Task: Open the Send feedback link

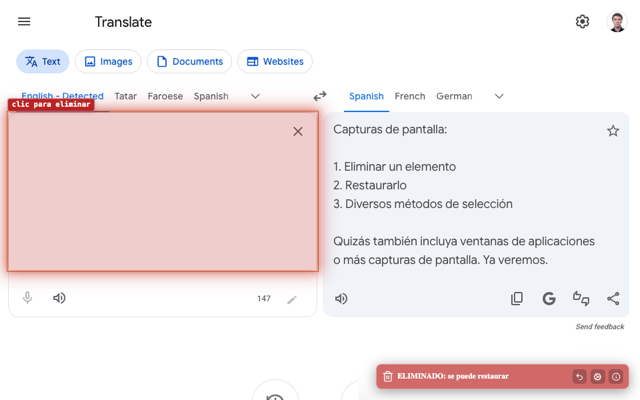Action: pyautogui.click(x=600, y=327)
